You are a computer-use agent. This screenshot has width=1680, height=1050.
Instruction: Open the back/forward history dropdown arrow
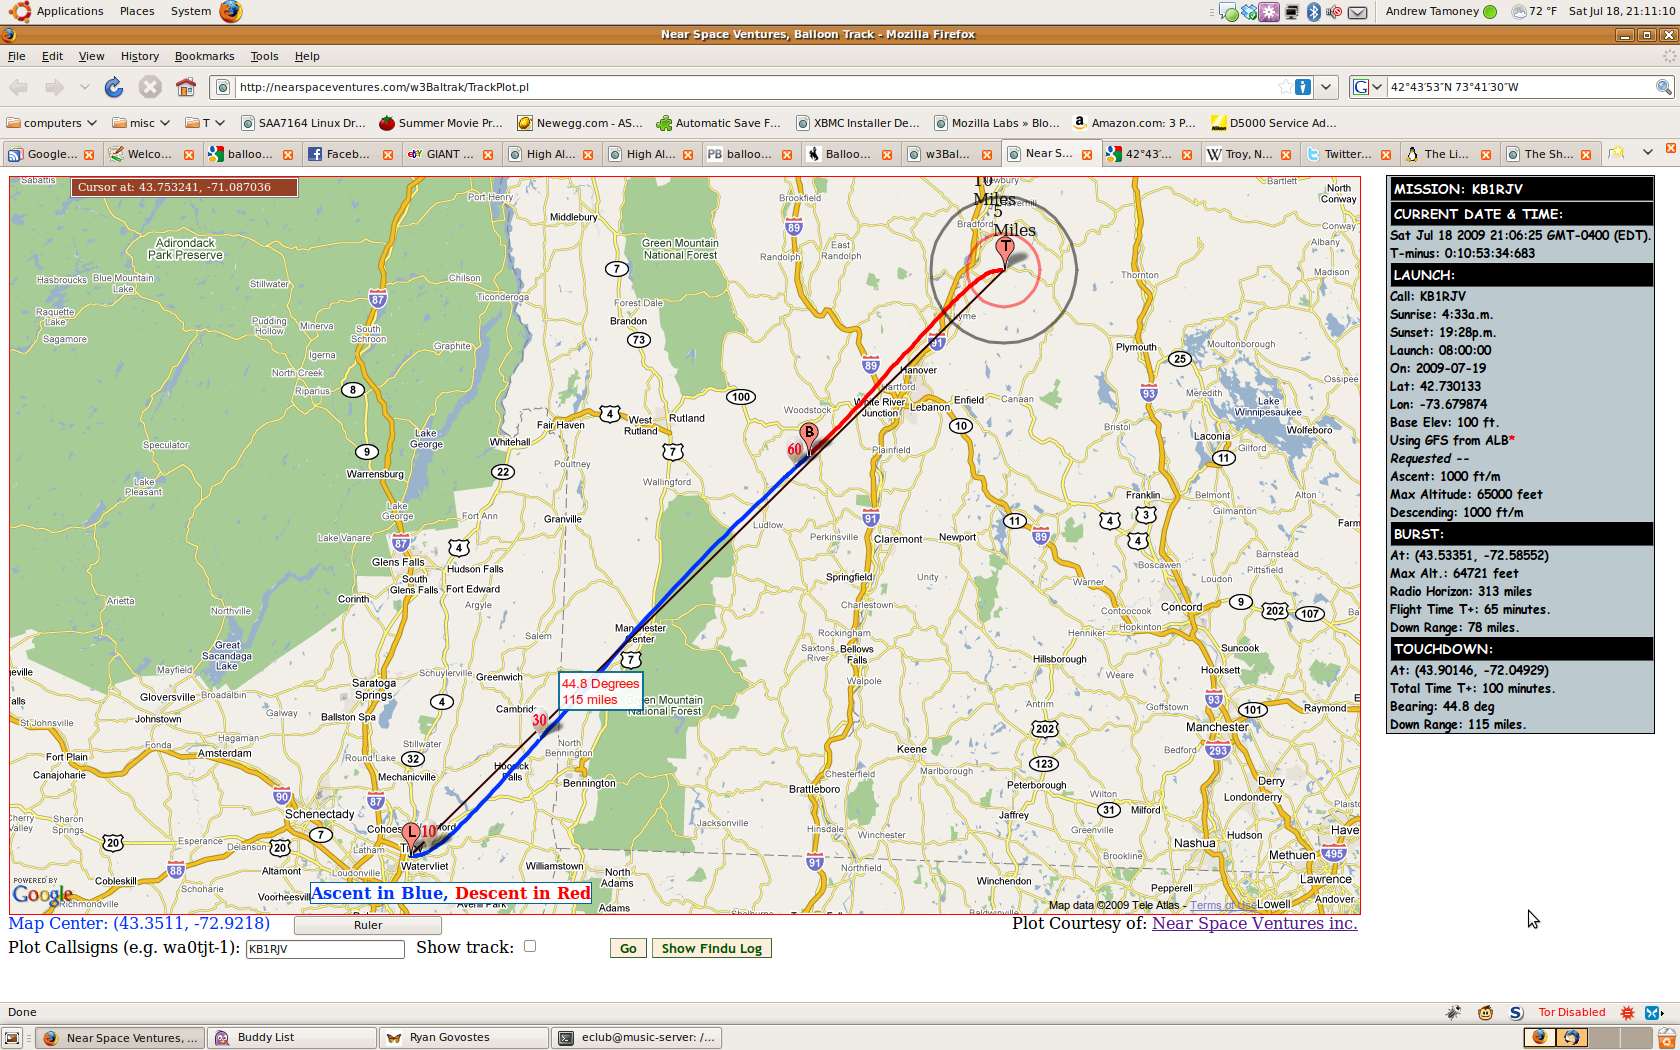click(84, 87)
